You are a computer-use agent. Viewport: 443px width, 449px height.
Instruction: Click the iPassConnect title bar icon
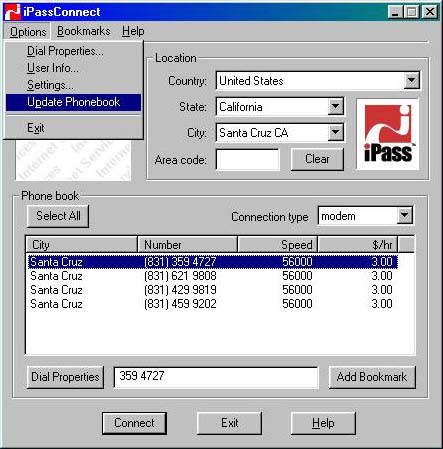12,12
